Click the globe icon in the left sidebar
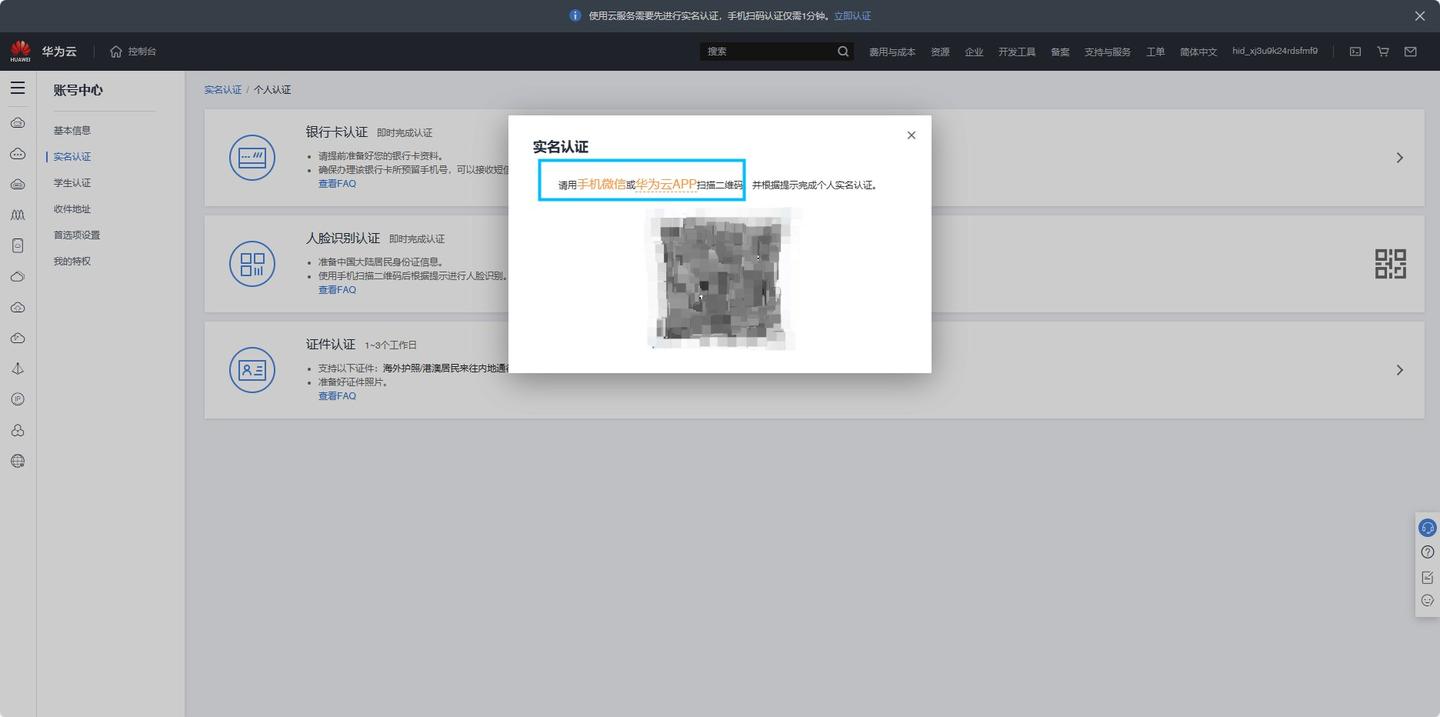Screen dimensions: 1440x717 pos(17,461)
